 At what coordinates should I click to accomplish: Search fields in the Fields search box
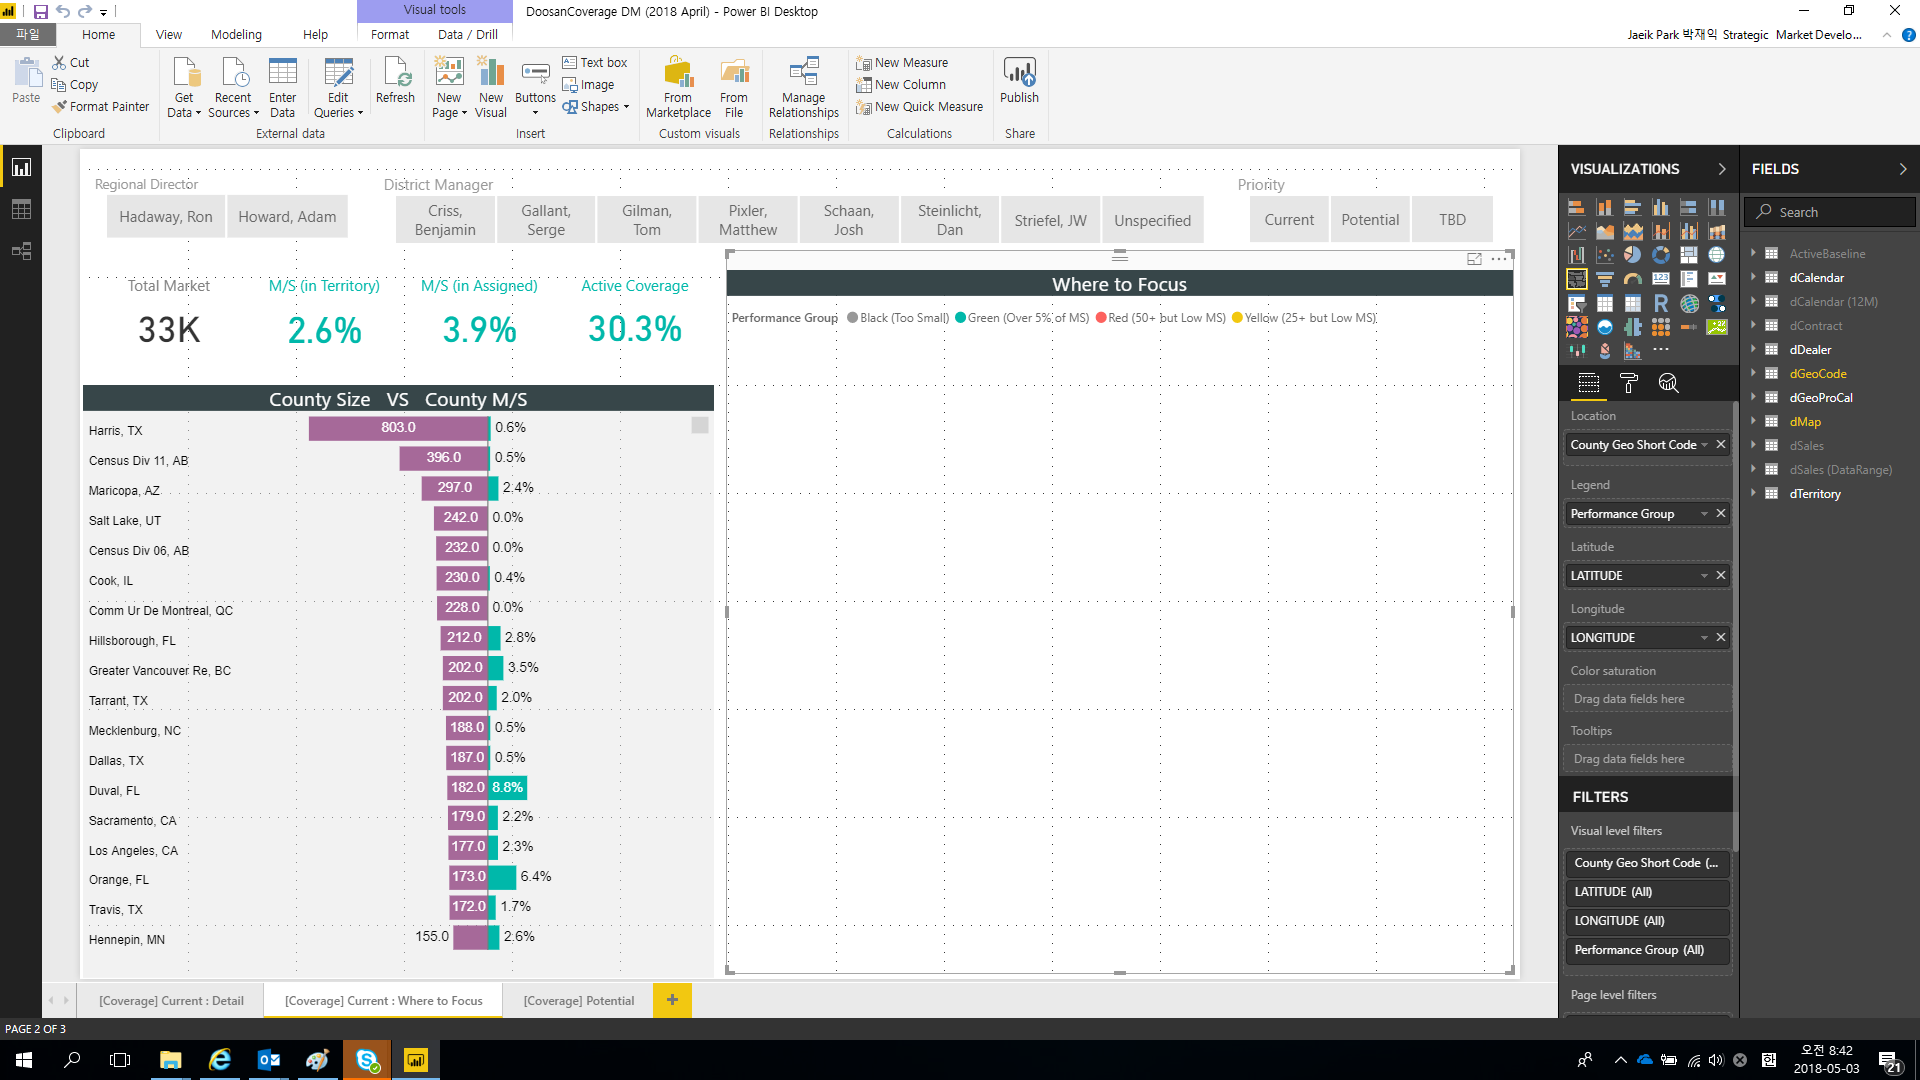tap(1830, 212)
